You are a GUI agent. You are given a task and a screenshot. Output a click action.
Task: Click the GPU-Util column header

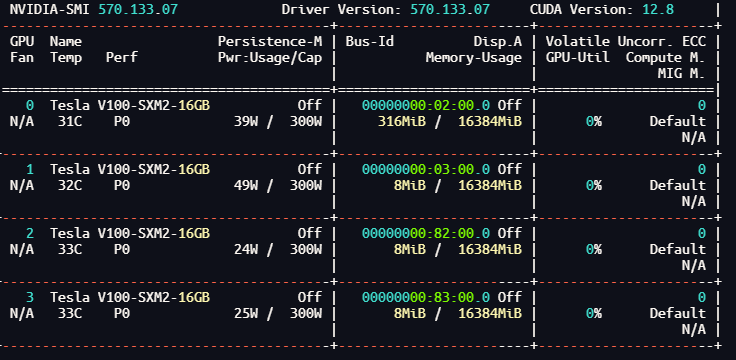tap(578, 58)
